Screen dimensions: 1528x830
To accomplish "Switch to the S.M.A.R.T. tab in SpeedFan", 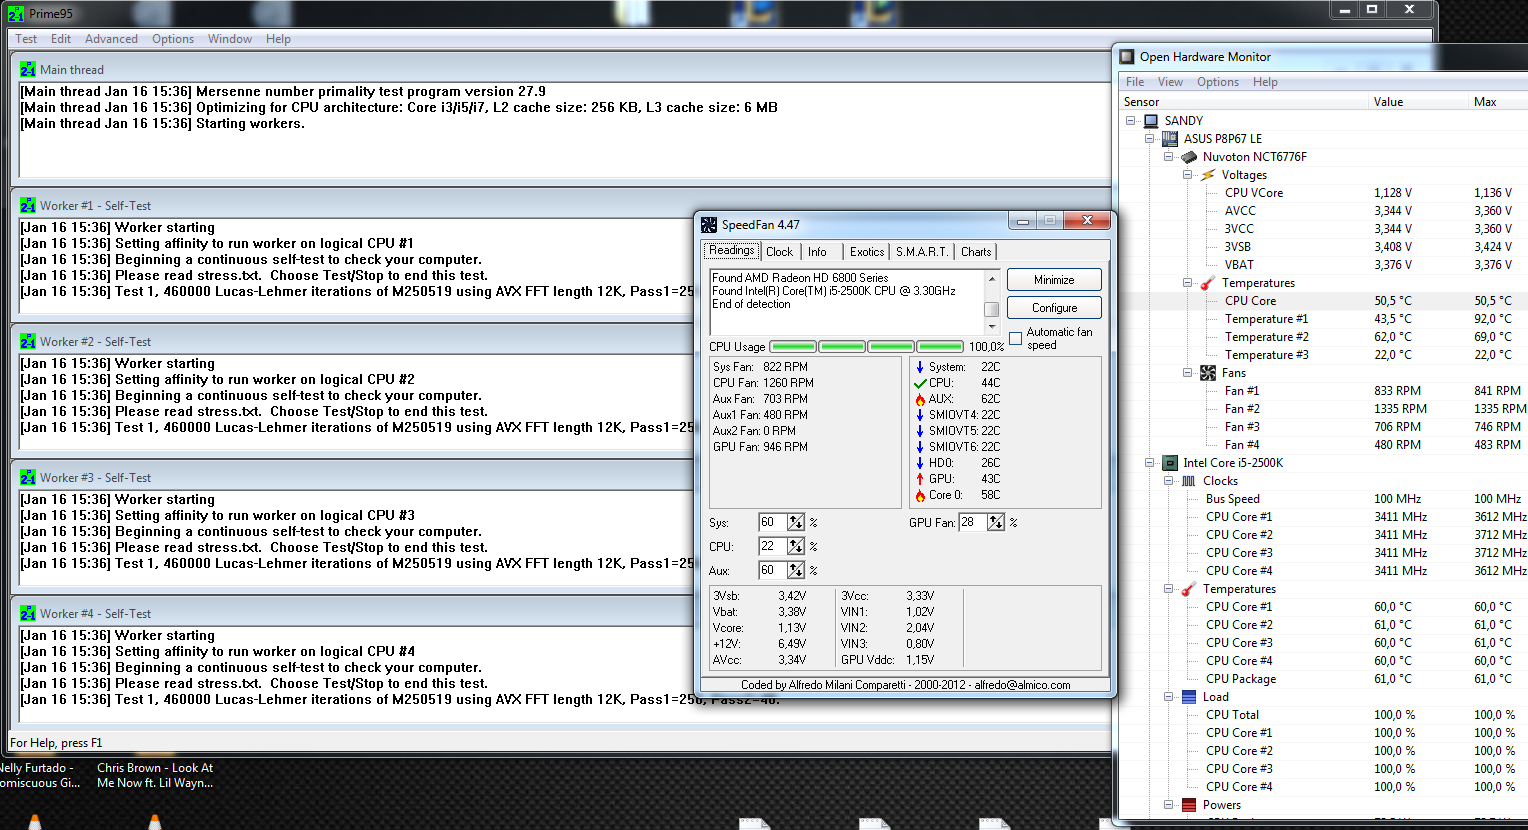I will [x=921, y=252].
